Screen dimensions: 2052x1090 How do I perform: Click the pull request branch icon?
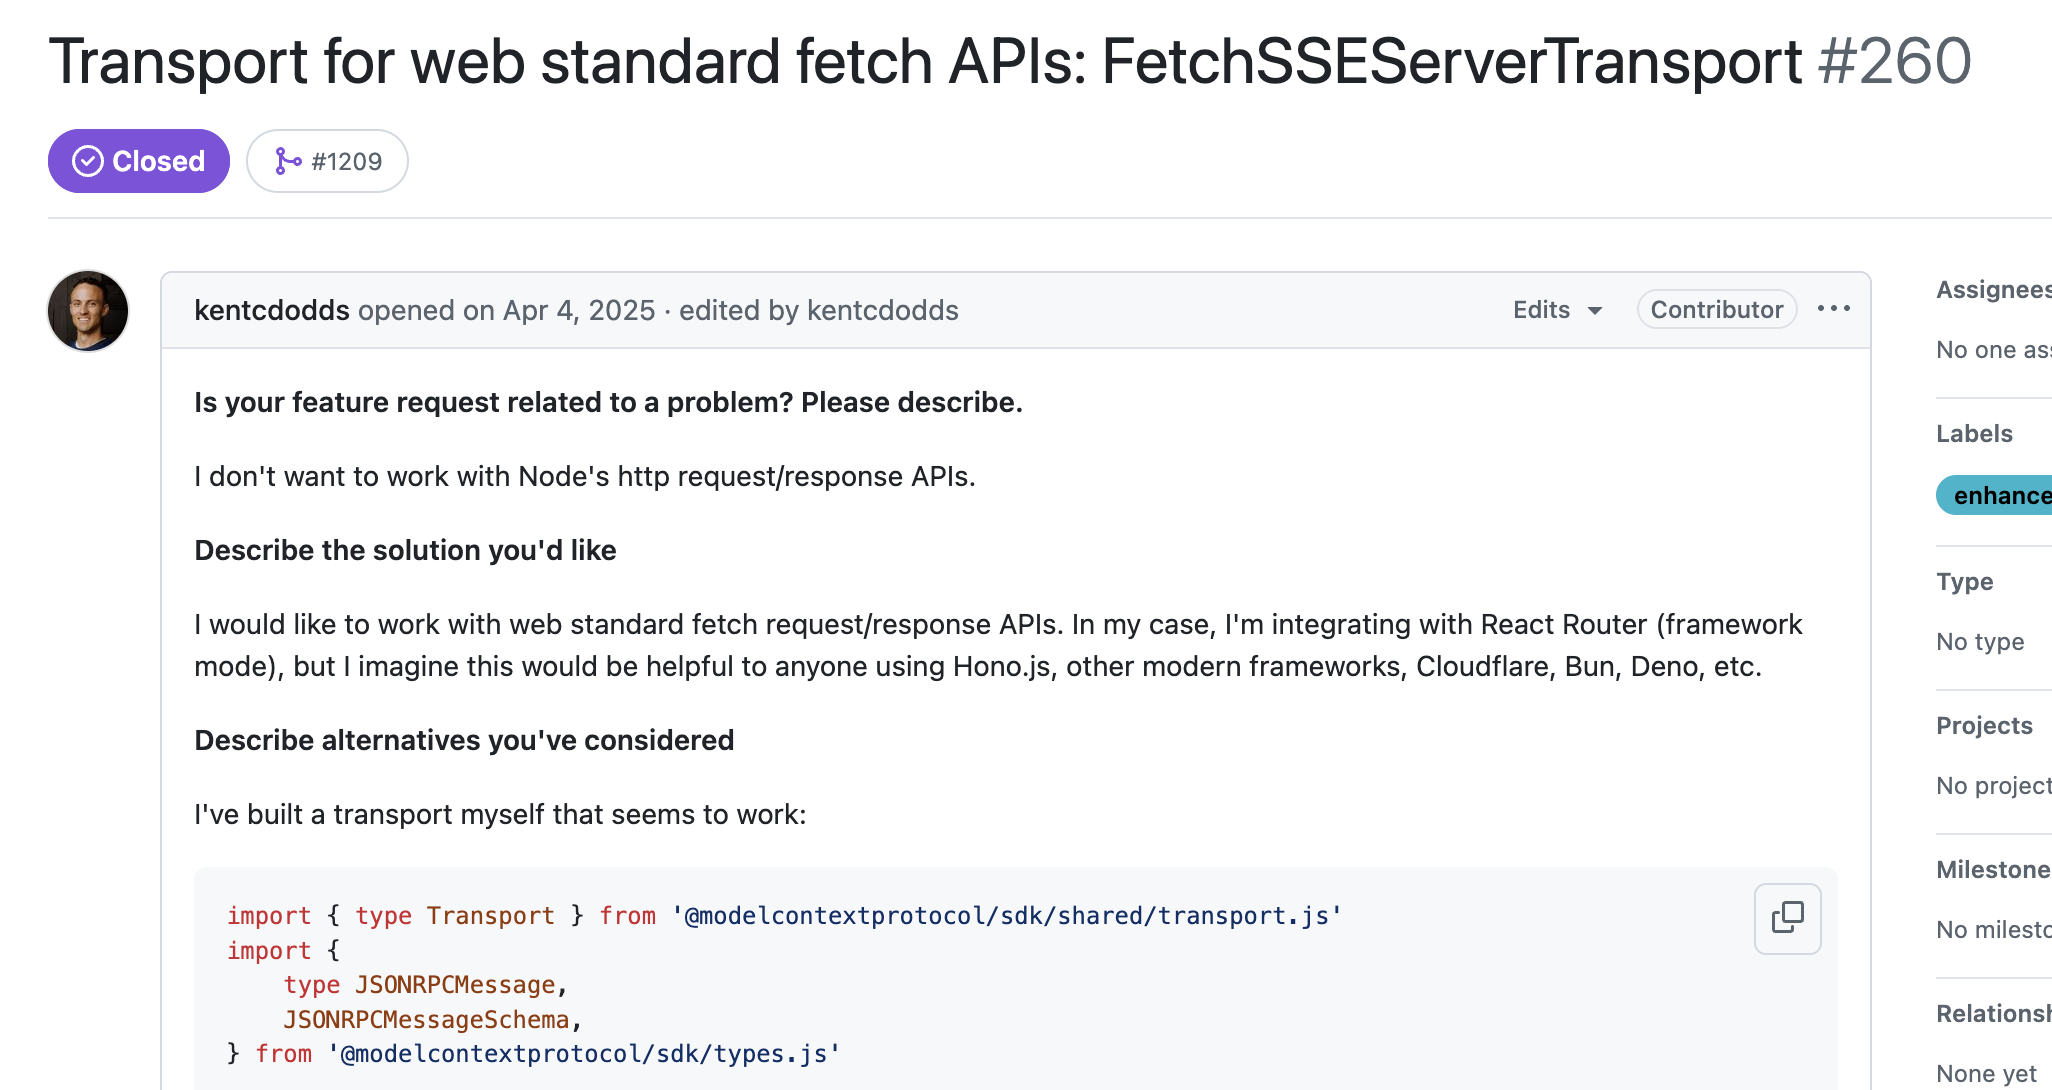coord(288,161)
